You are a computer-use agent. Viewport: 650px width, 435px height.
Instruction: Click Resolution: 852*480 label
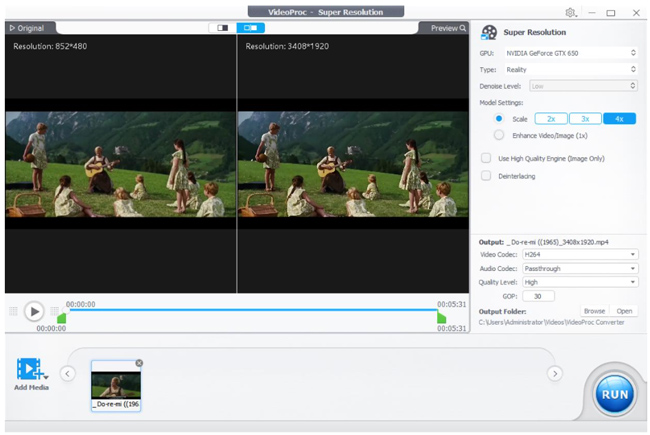(x=50, y=46)
